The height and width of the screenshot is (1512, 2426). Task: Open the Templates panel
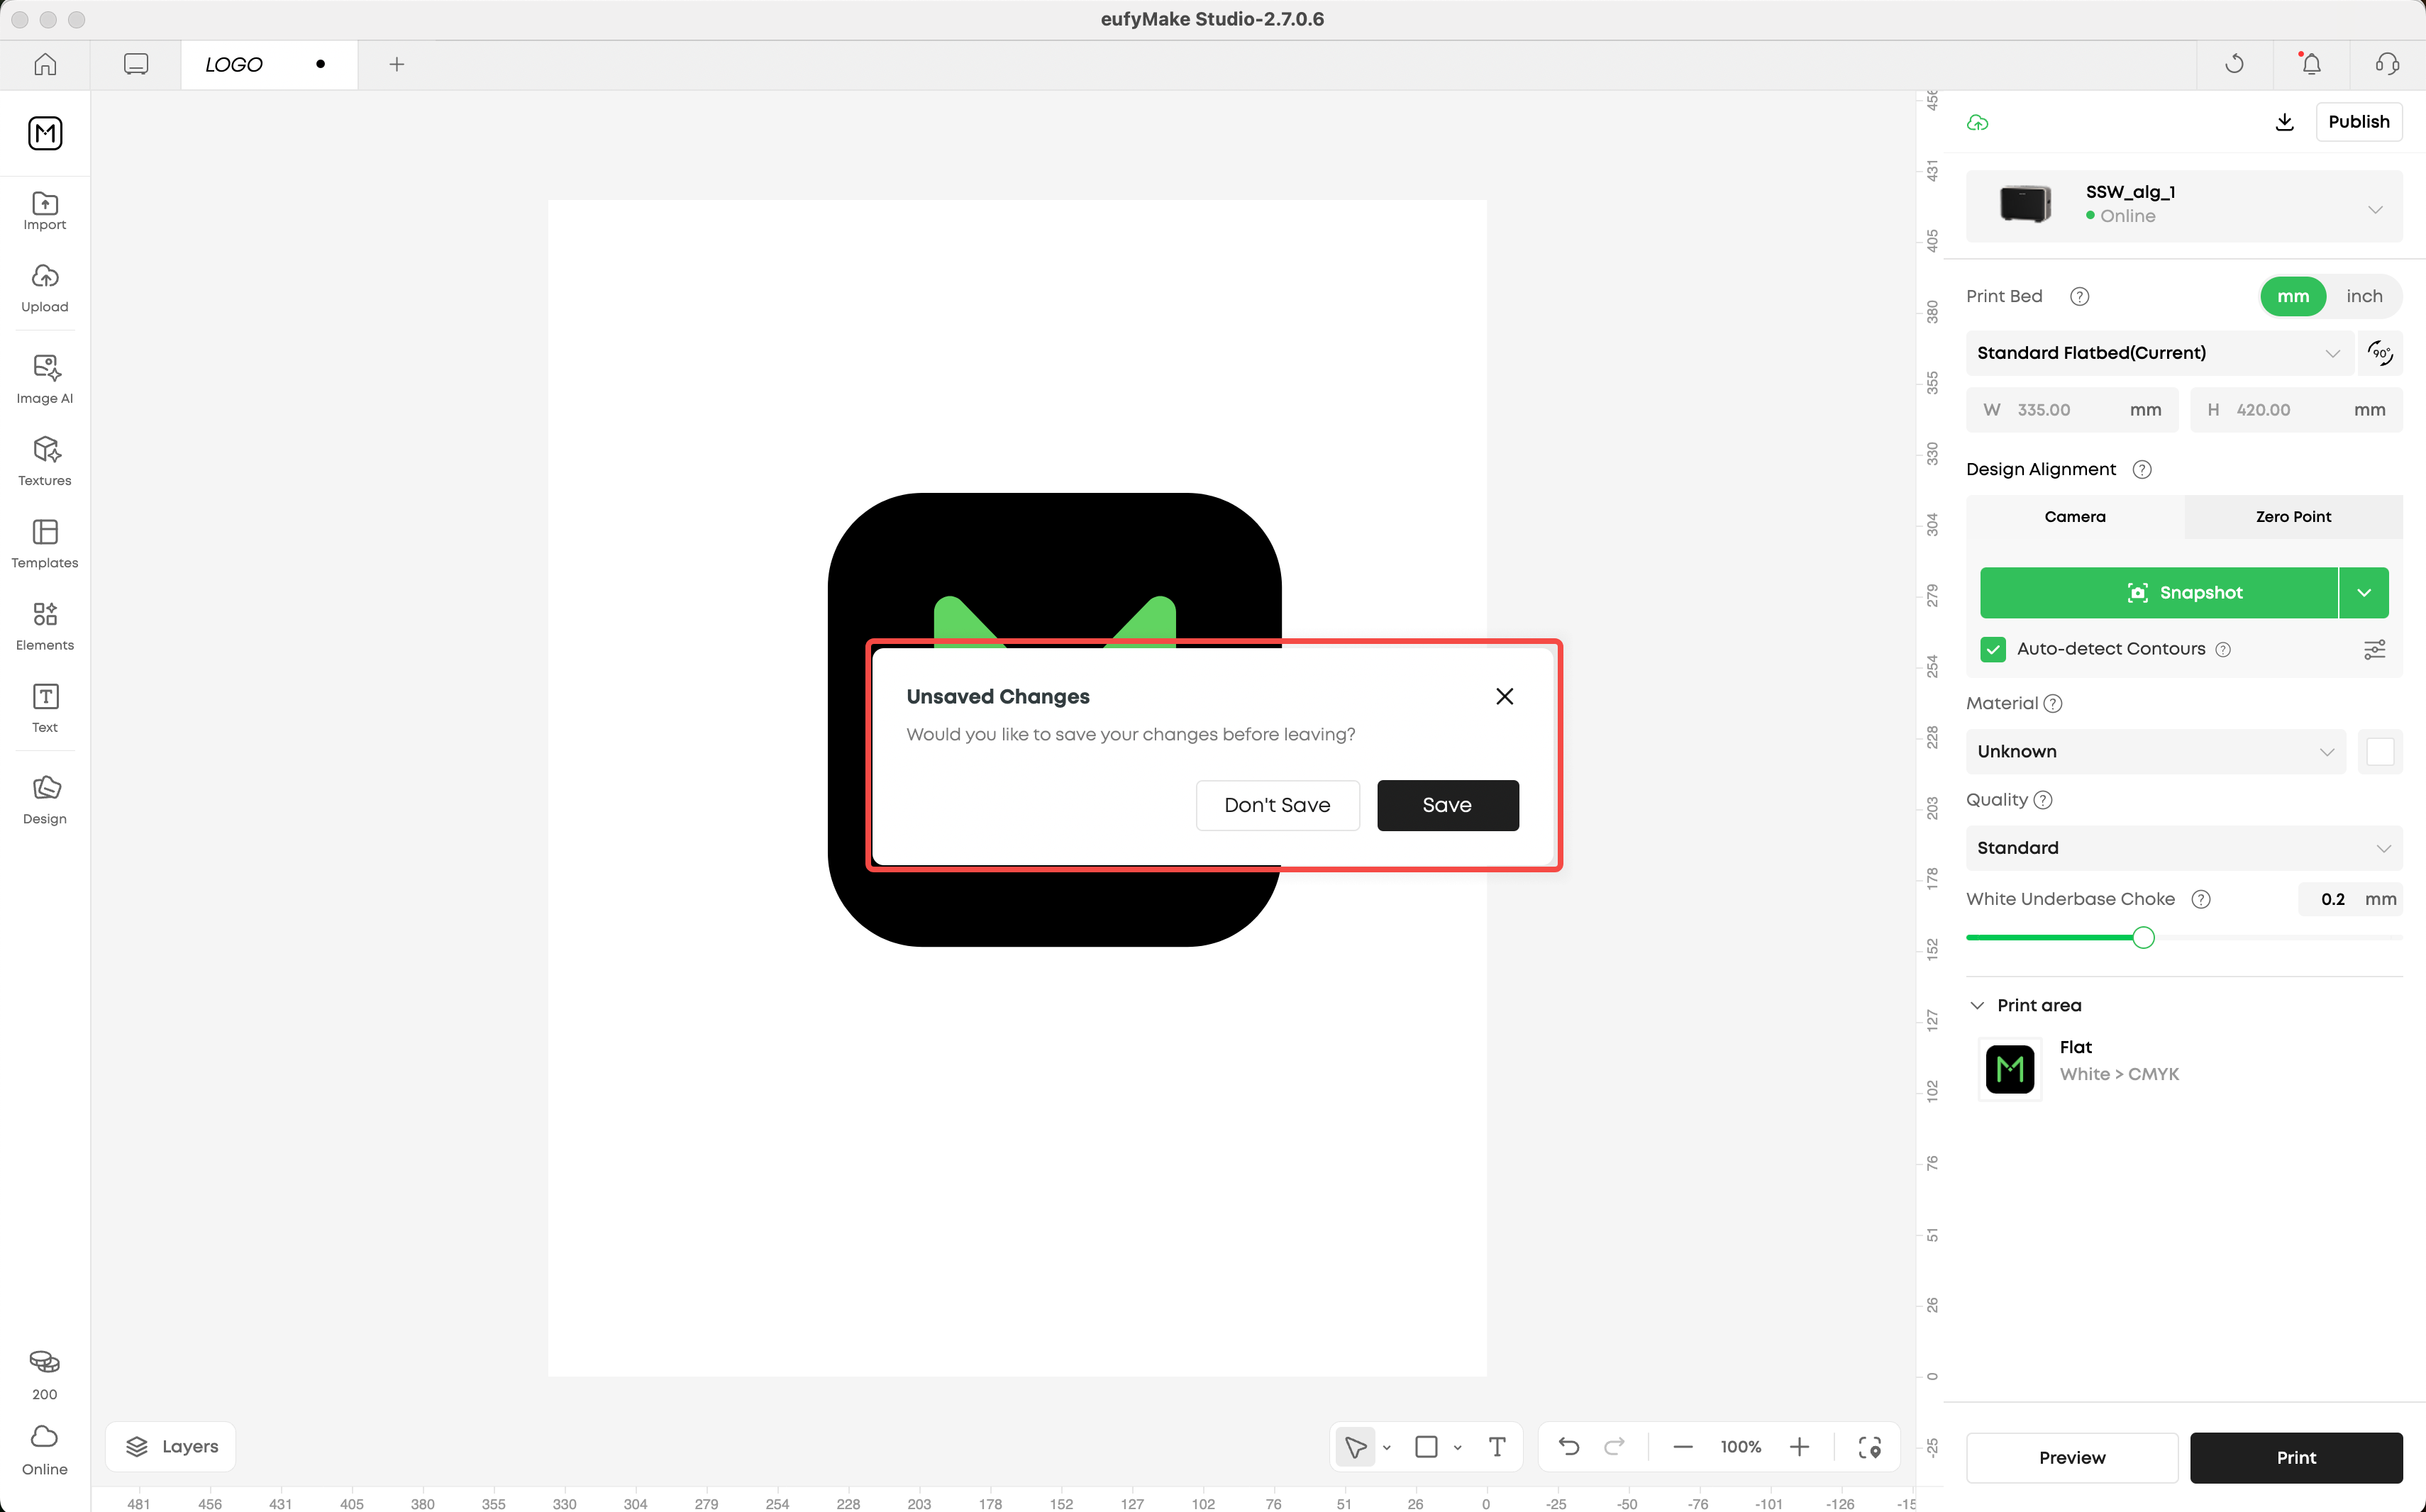[45, 544]
